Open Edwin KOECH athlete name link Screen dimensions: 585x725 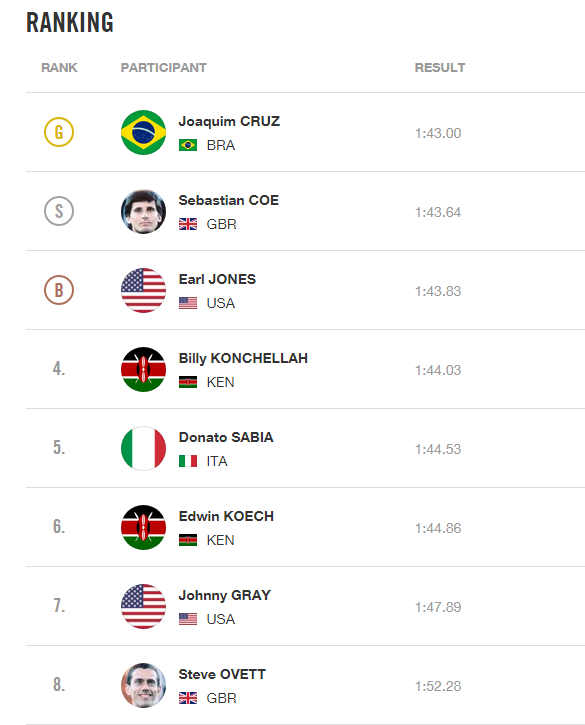pyautogui.click(x=226, y=516)
